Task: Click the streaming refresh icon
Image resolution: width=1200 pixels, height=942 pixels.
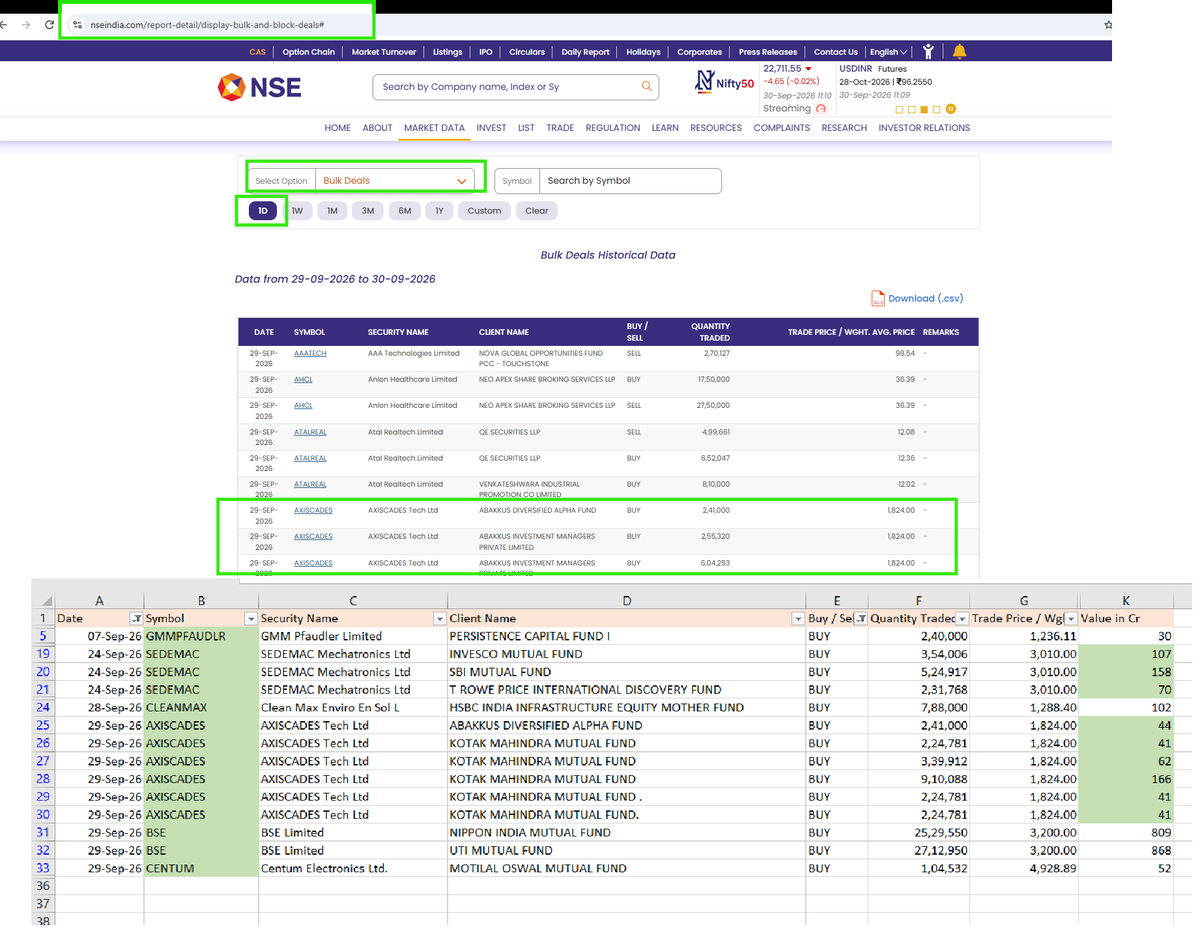Action: pos(822,109)
